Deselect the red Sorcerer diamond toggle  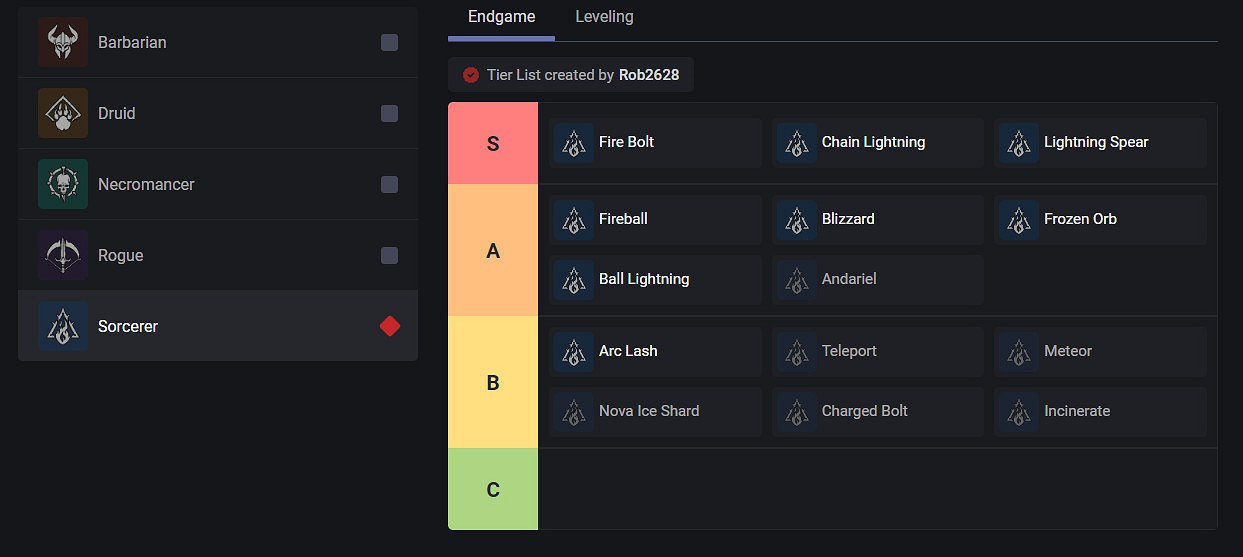(389, 326)
